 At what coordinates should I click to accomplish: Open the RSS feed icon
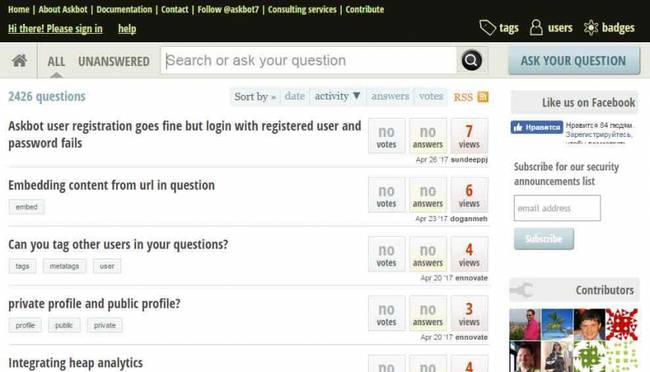point(483,97)
